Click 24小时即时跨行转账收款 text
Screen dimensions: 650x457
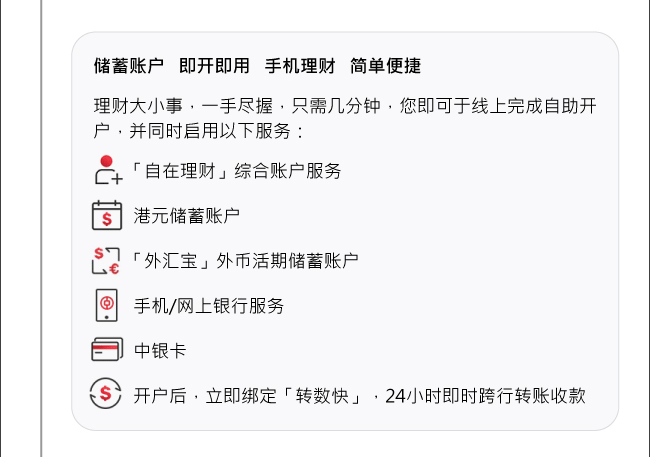pyautogui.click(x=485, y=396)
